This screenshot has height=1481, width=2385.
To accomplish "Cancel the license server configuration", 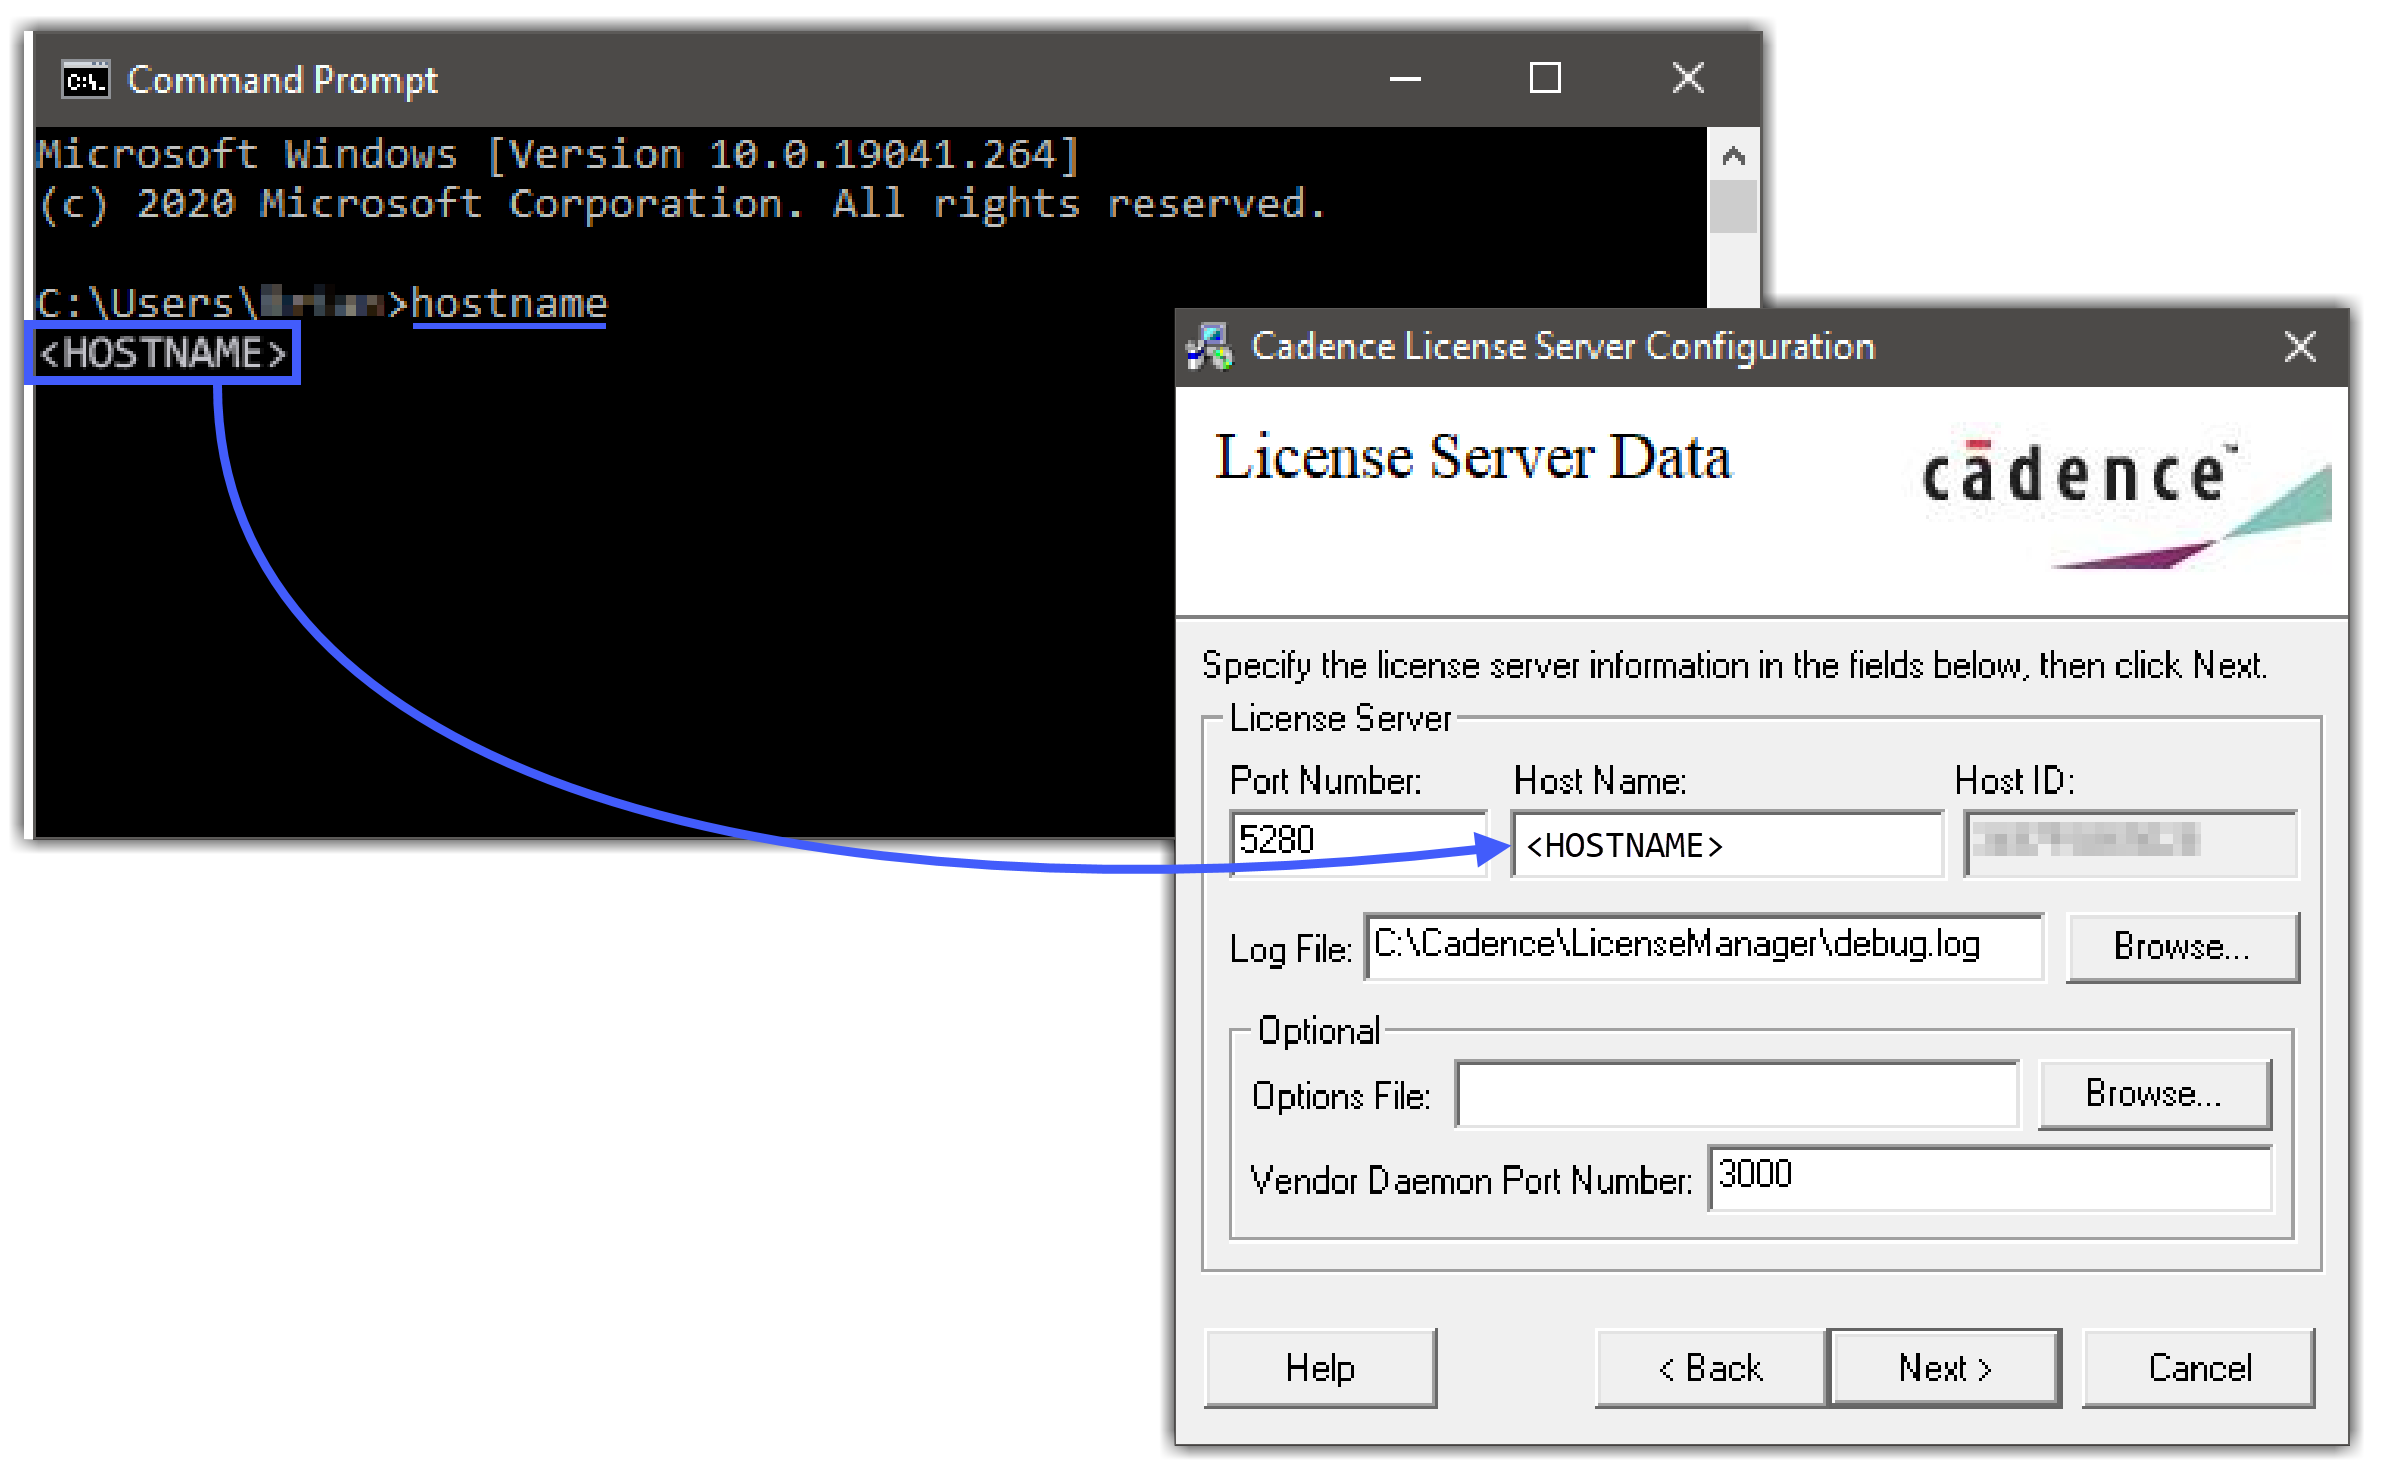I will click(2199, 1367).
